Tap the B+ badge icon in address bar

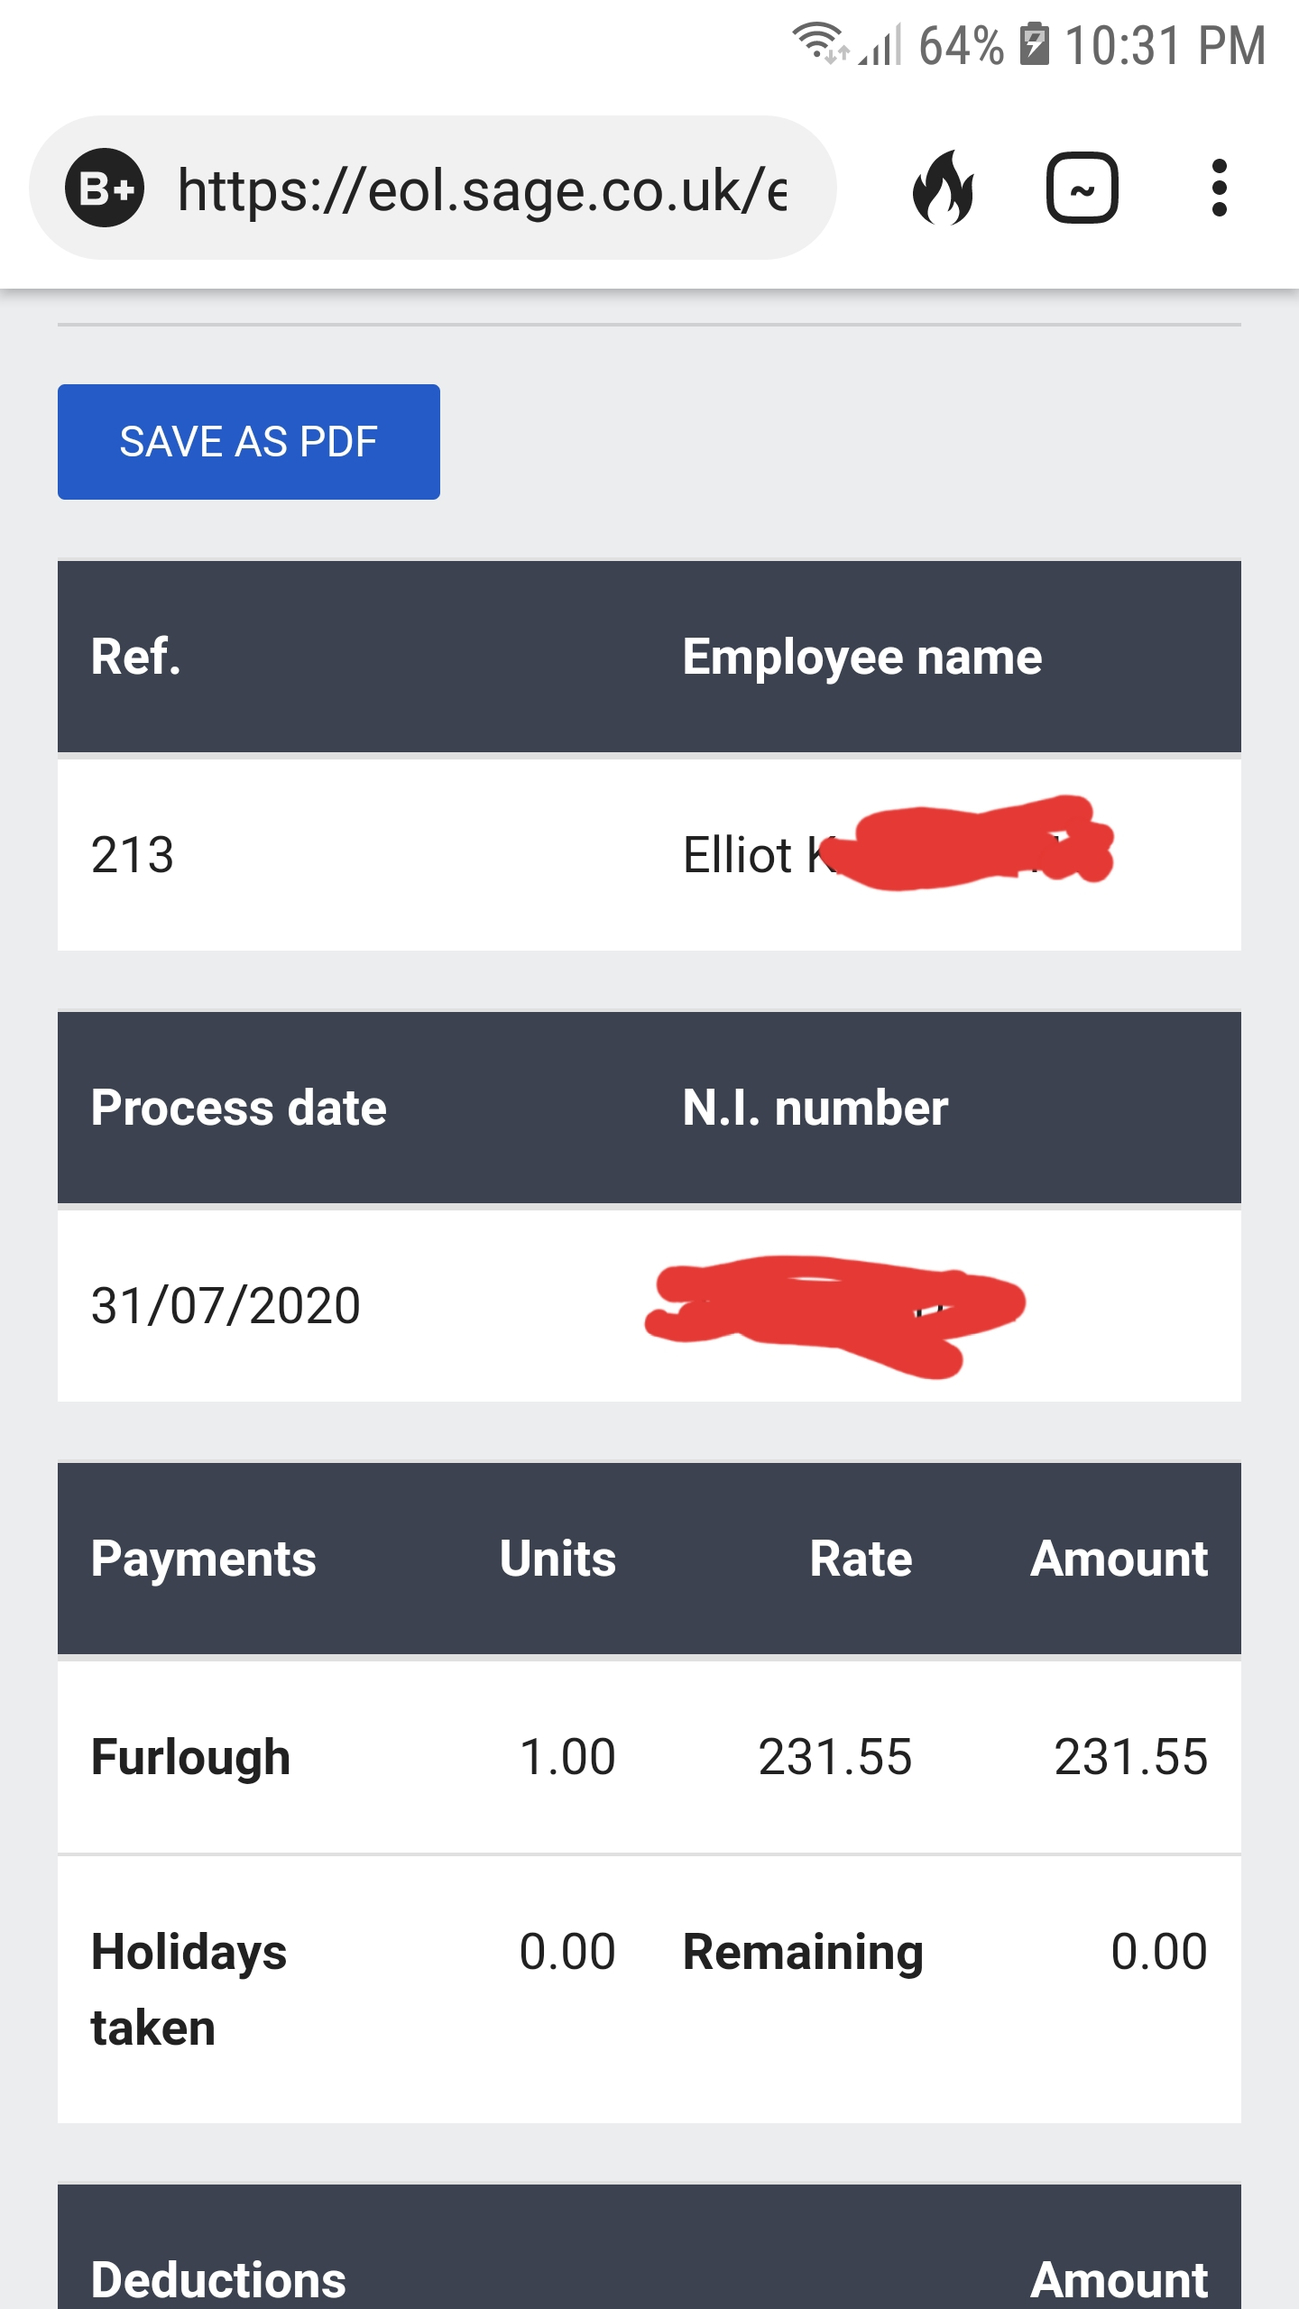105,188
